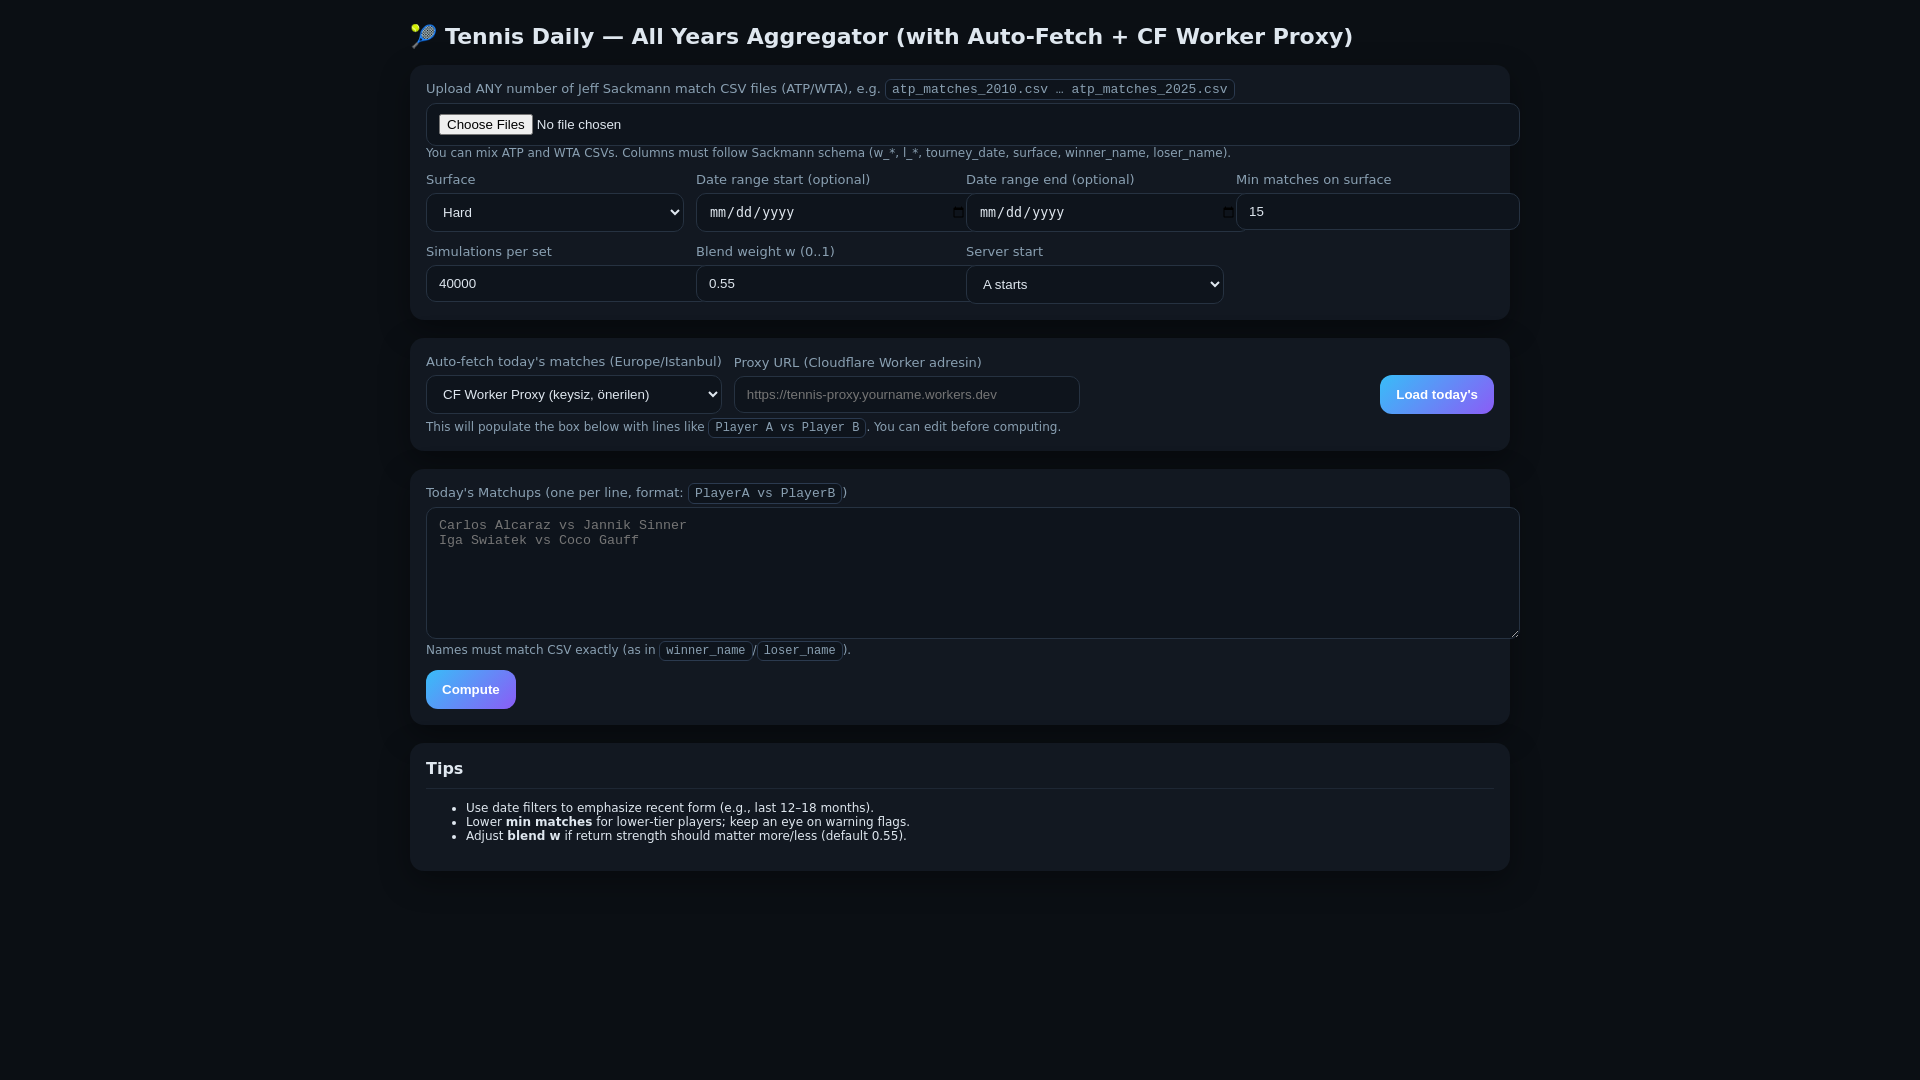Click inside Today's Matchups textarea
The height and width of the screenshot is (1080, 1920).
coord(973,573)
